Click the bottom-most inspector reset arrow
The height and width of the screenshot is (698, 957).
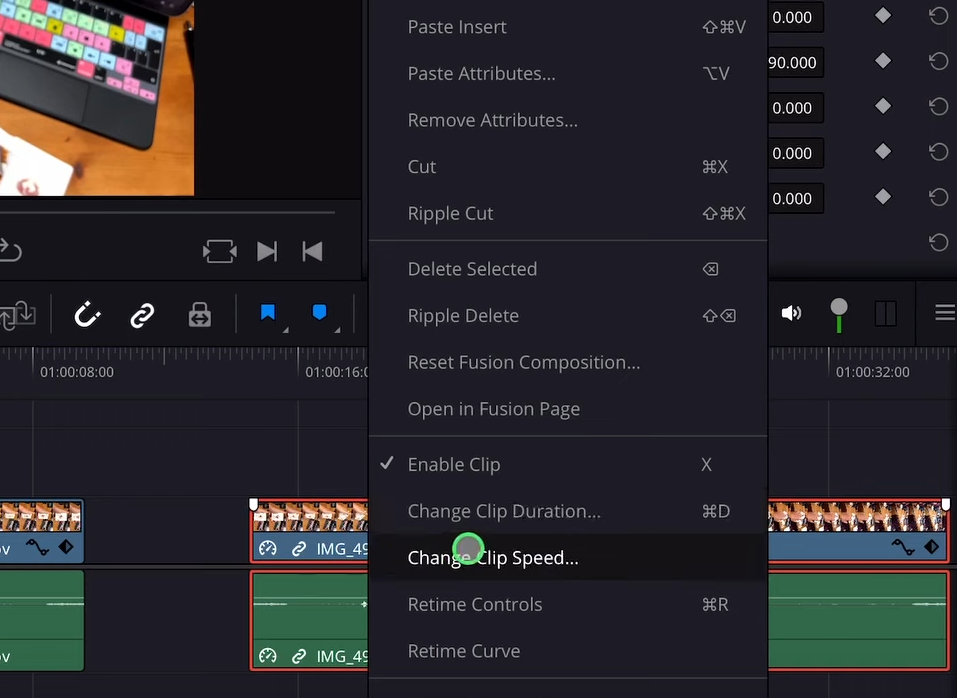click(938, 242)
